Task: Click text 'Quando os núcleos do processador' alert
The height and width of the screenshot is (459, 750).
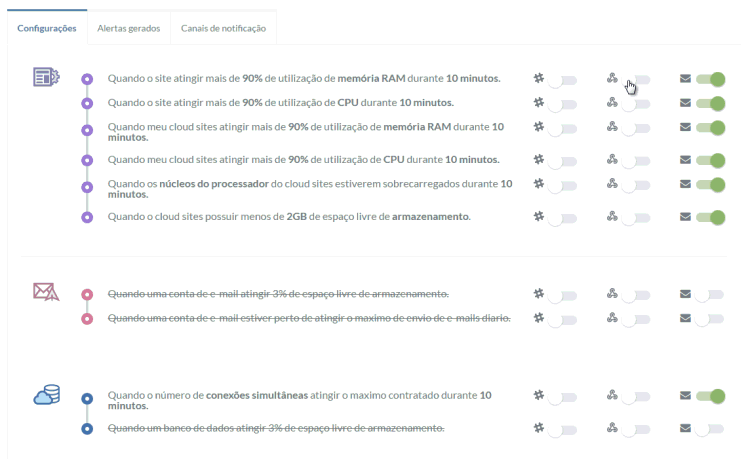Action: coord(310,189)
